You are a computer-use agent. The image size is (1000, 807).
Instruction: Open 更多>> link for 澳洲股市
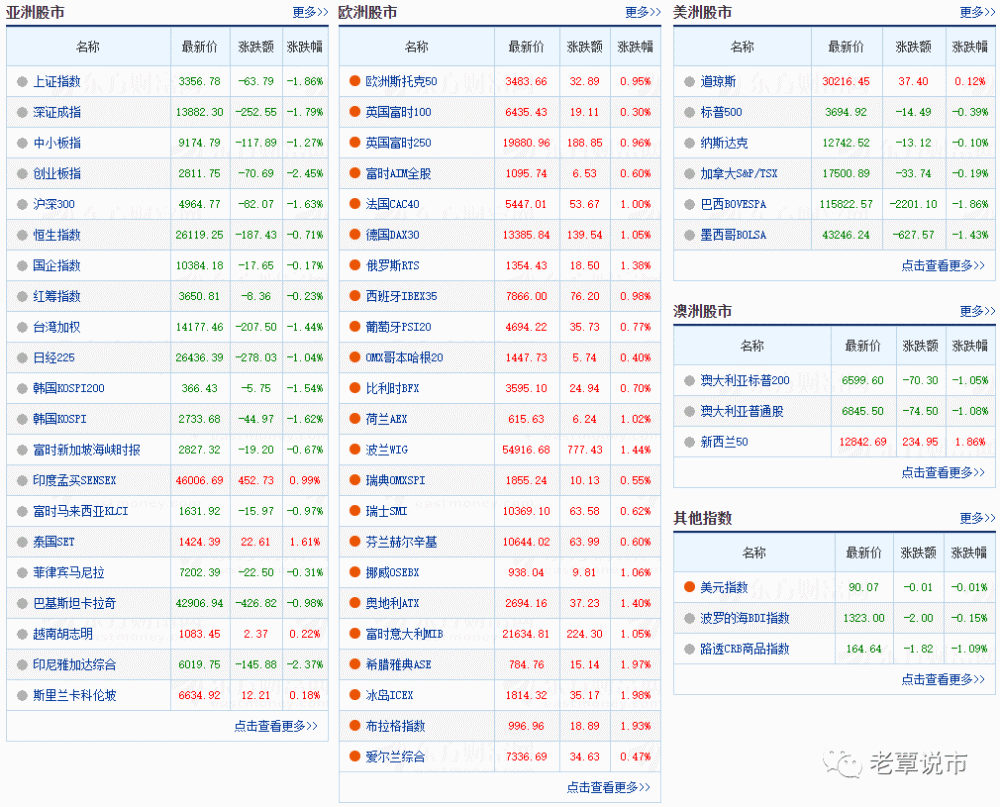tap(978, 311)
